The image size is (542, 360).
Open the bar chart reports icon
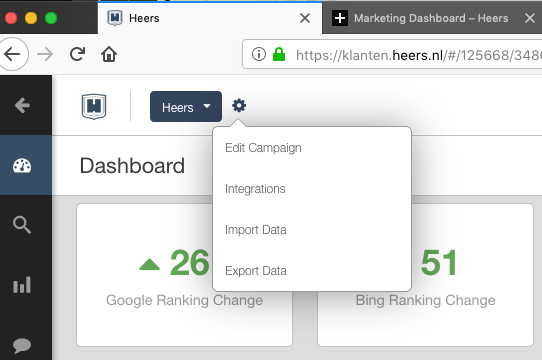pos(22,285)
